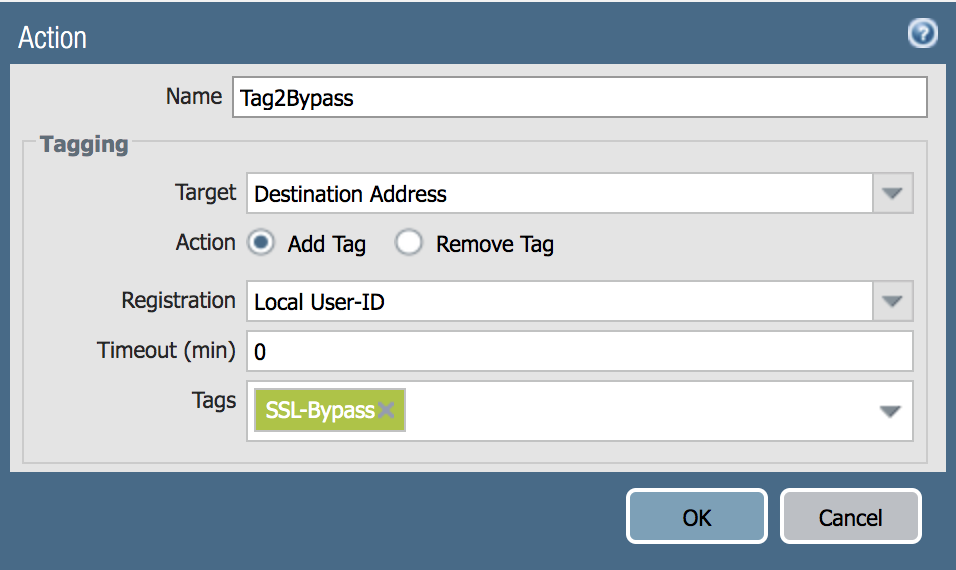The height and width of the screenshot is (570, 956).
Task: Click the Destination Address text in Target
Action: (x=351, y=194)
